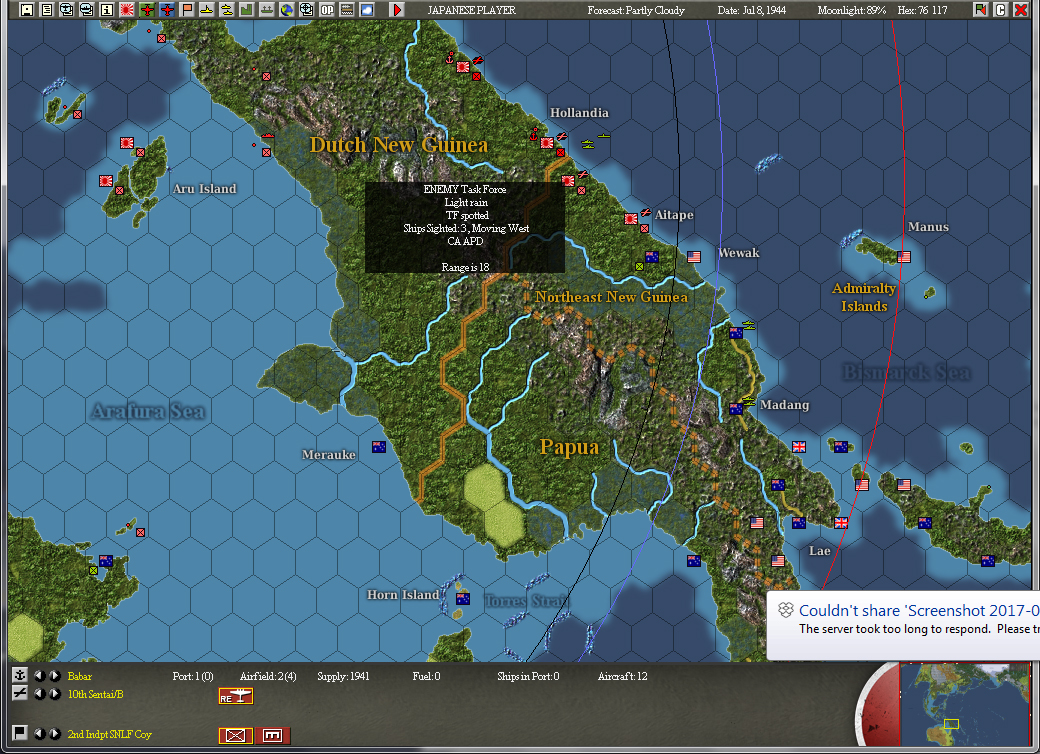
Task: Select the Australian flag at Madang
Action: [736, 409]
